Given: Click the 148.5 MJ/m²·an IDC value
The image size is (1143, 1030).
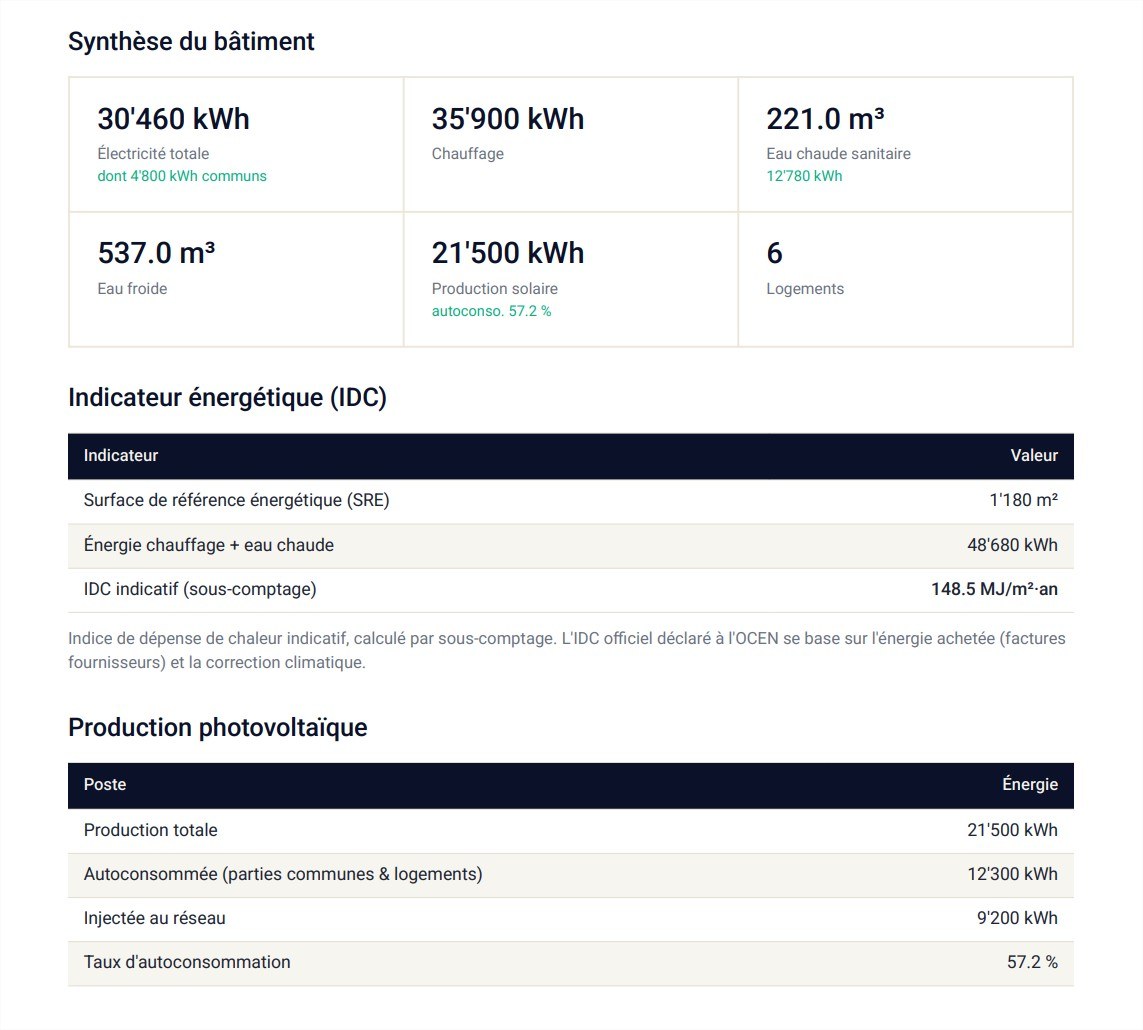Looking at the screenshot, I should pyautogui.click(x=994, y=589).
